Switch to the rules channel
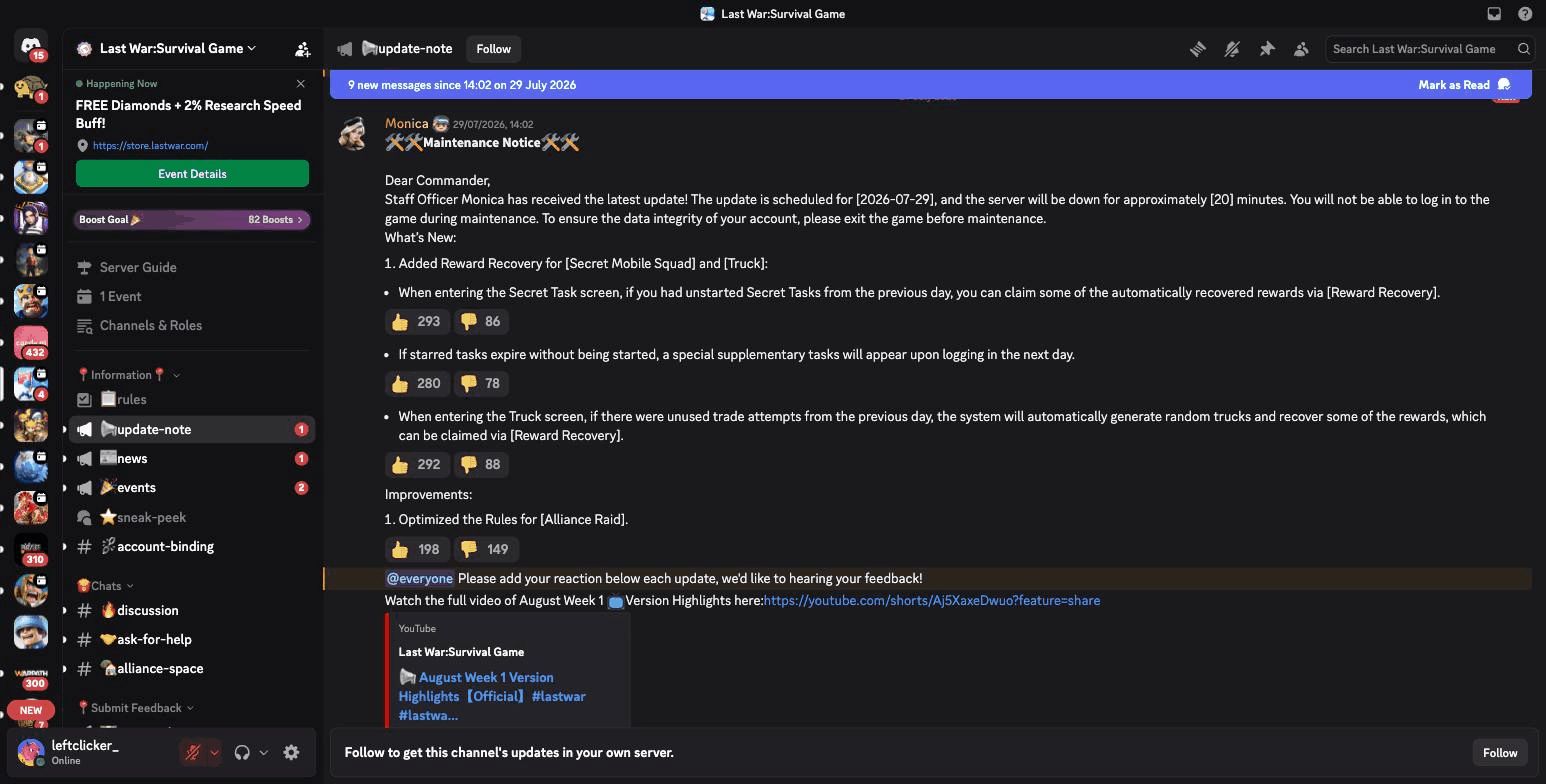This screenshot has width=1546, height=784. (x=192, y=400)
